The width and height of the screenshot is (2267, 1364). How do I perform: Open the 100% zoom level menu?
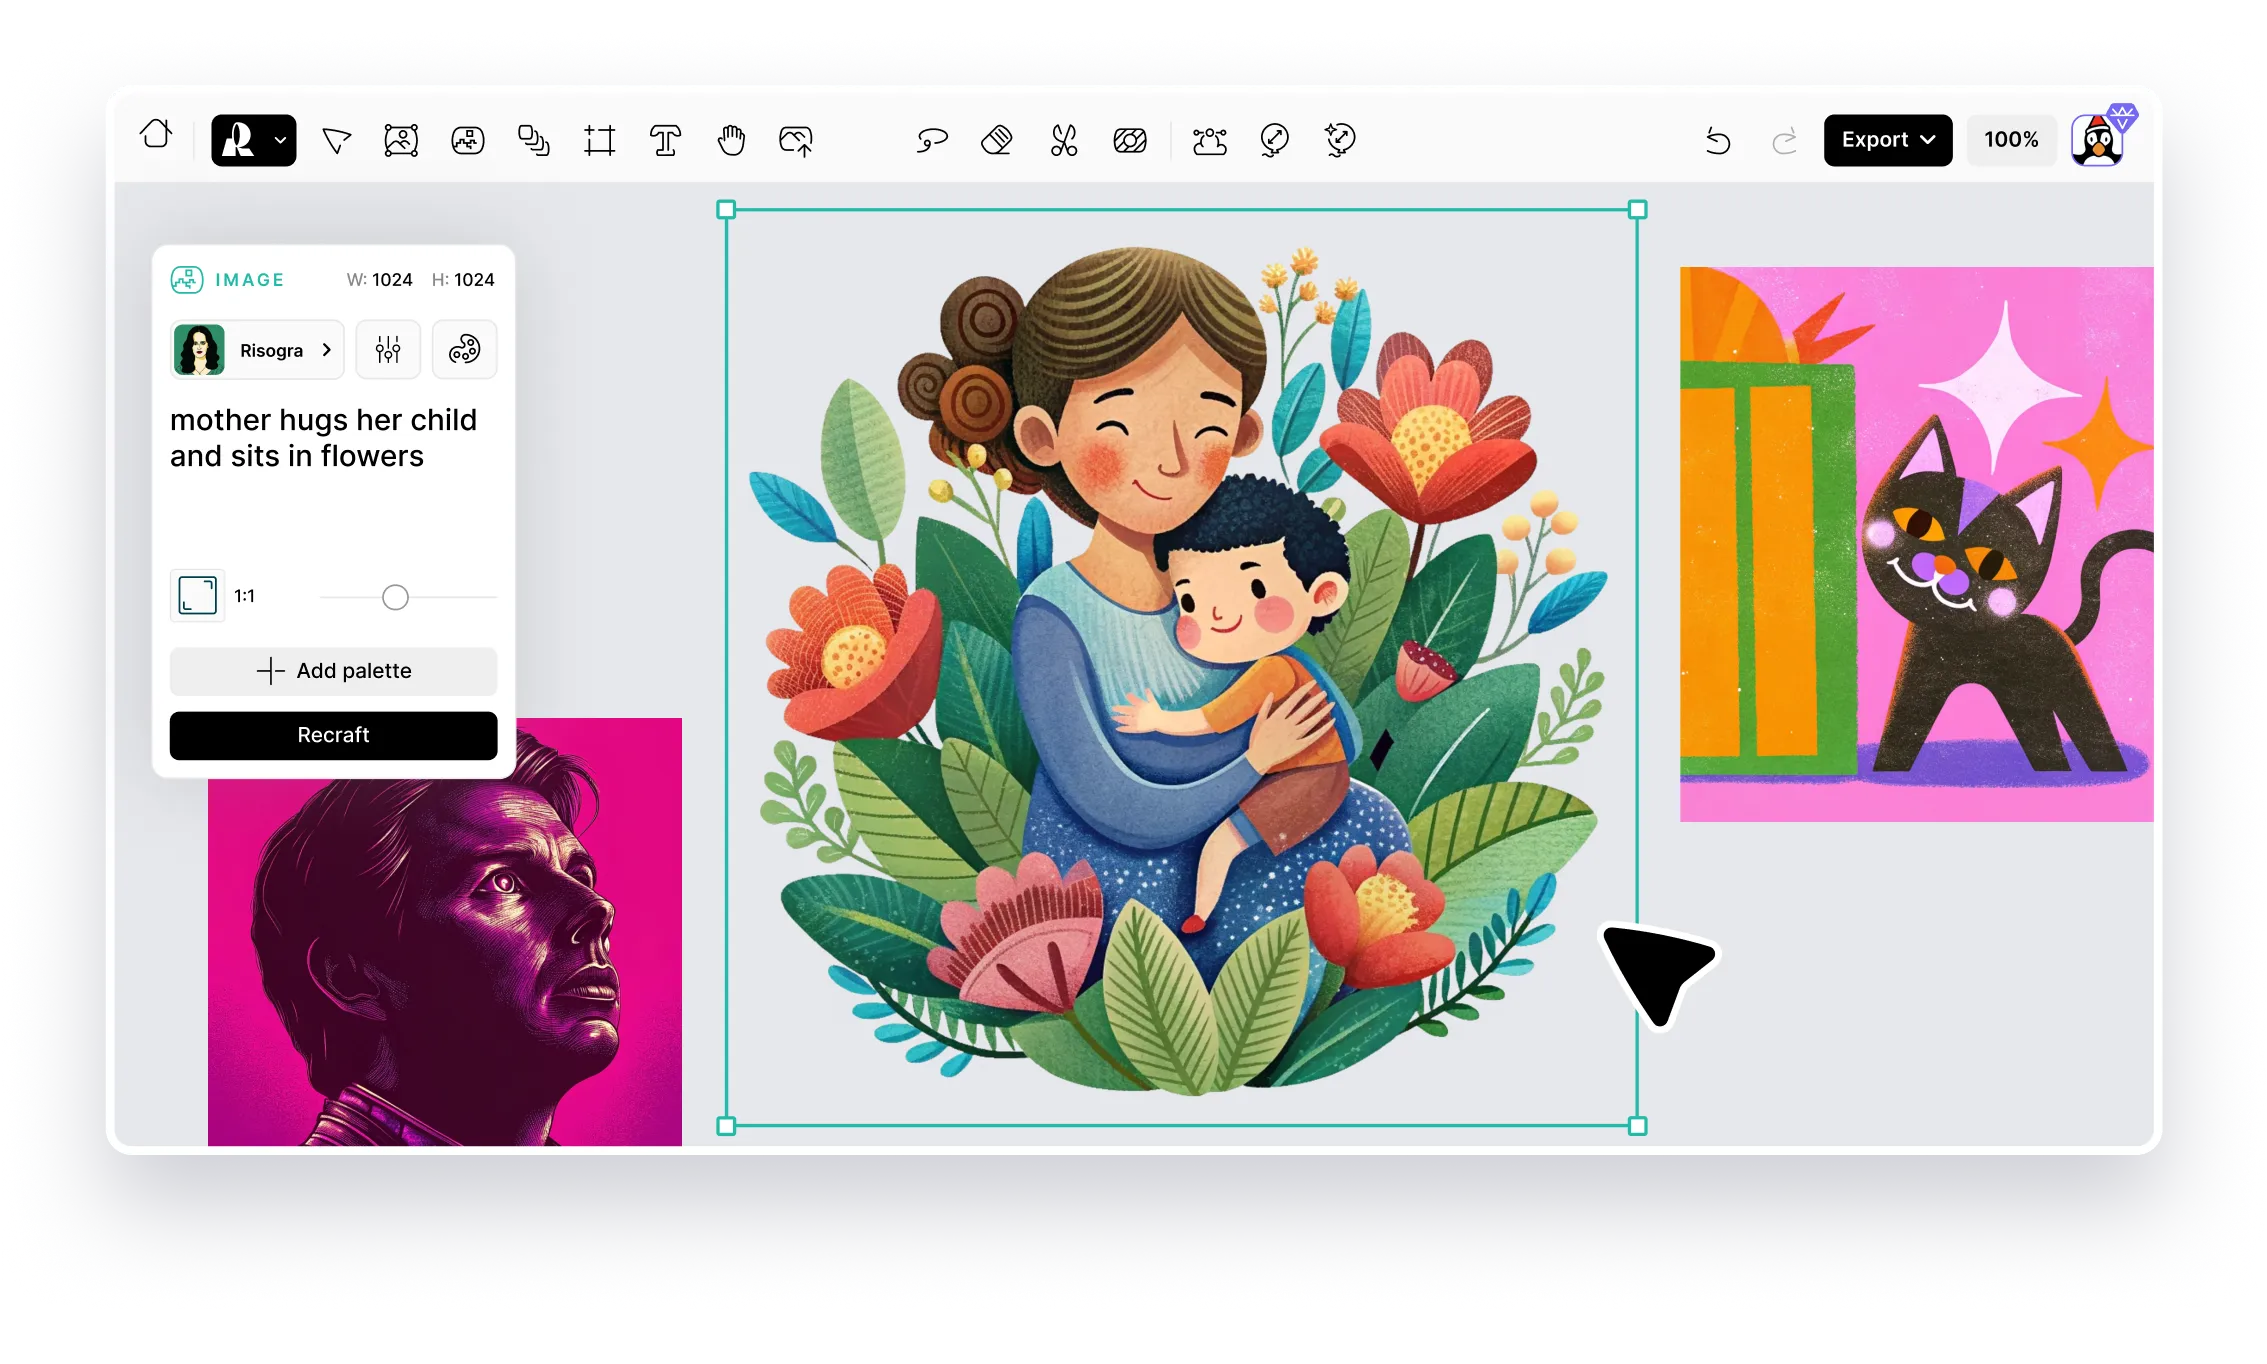click(x=2010, y=140)
